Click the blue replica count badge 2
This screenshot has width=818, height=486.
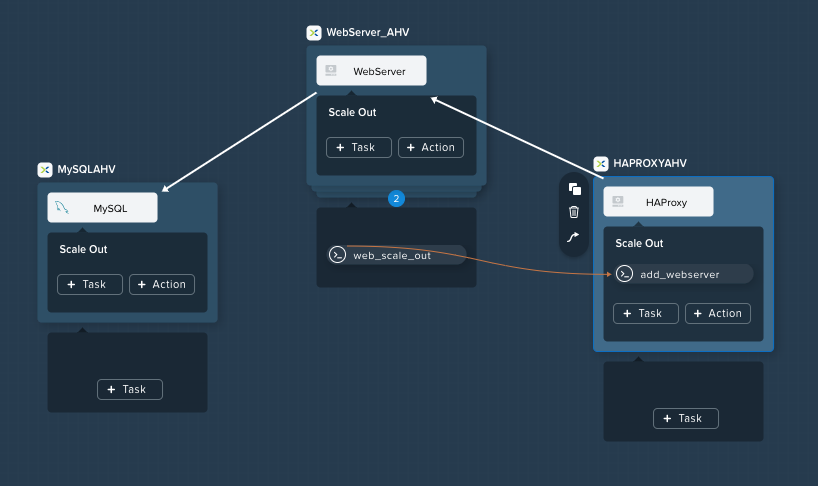[x=396, y=199]
